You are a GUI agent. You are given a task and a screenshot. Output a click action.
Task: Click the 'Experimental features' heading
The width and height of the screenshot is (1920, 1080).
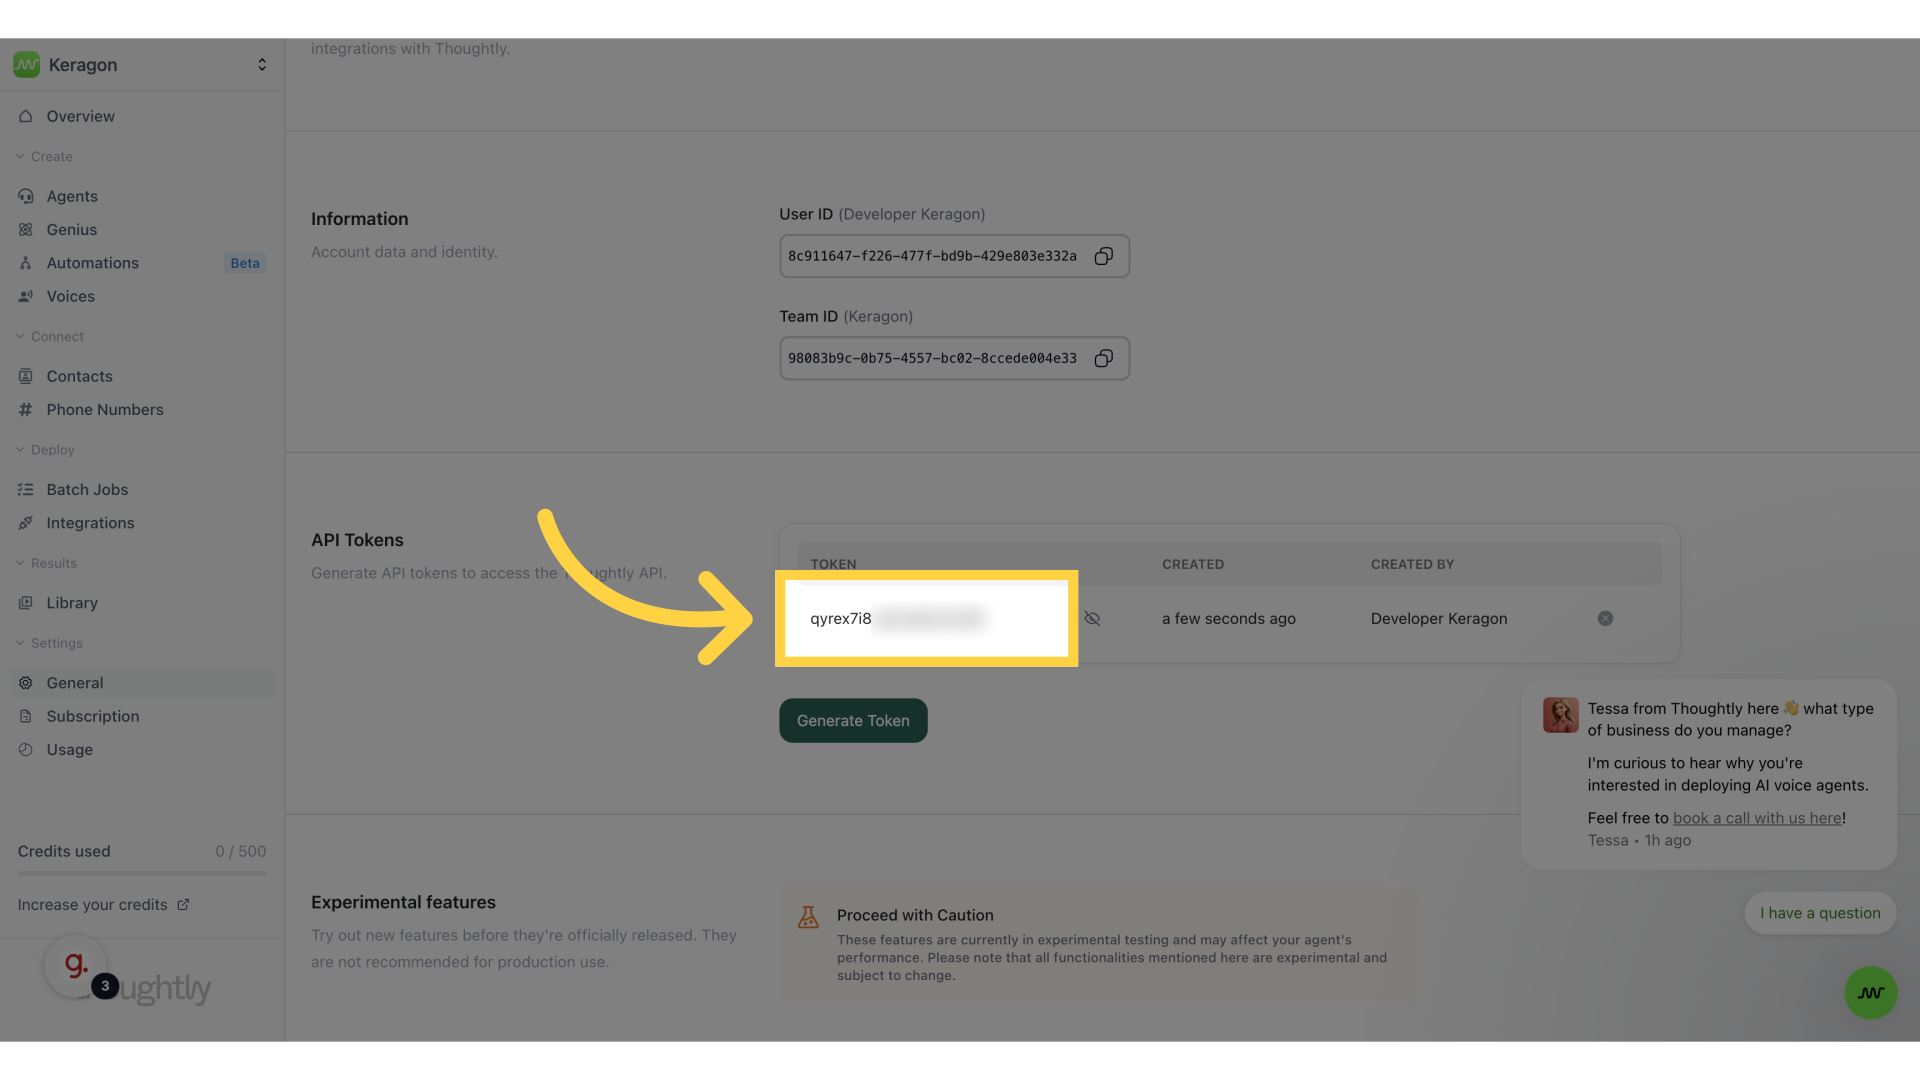pos(403,902)
